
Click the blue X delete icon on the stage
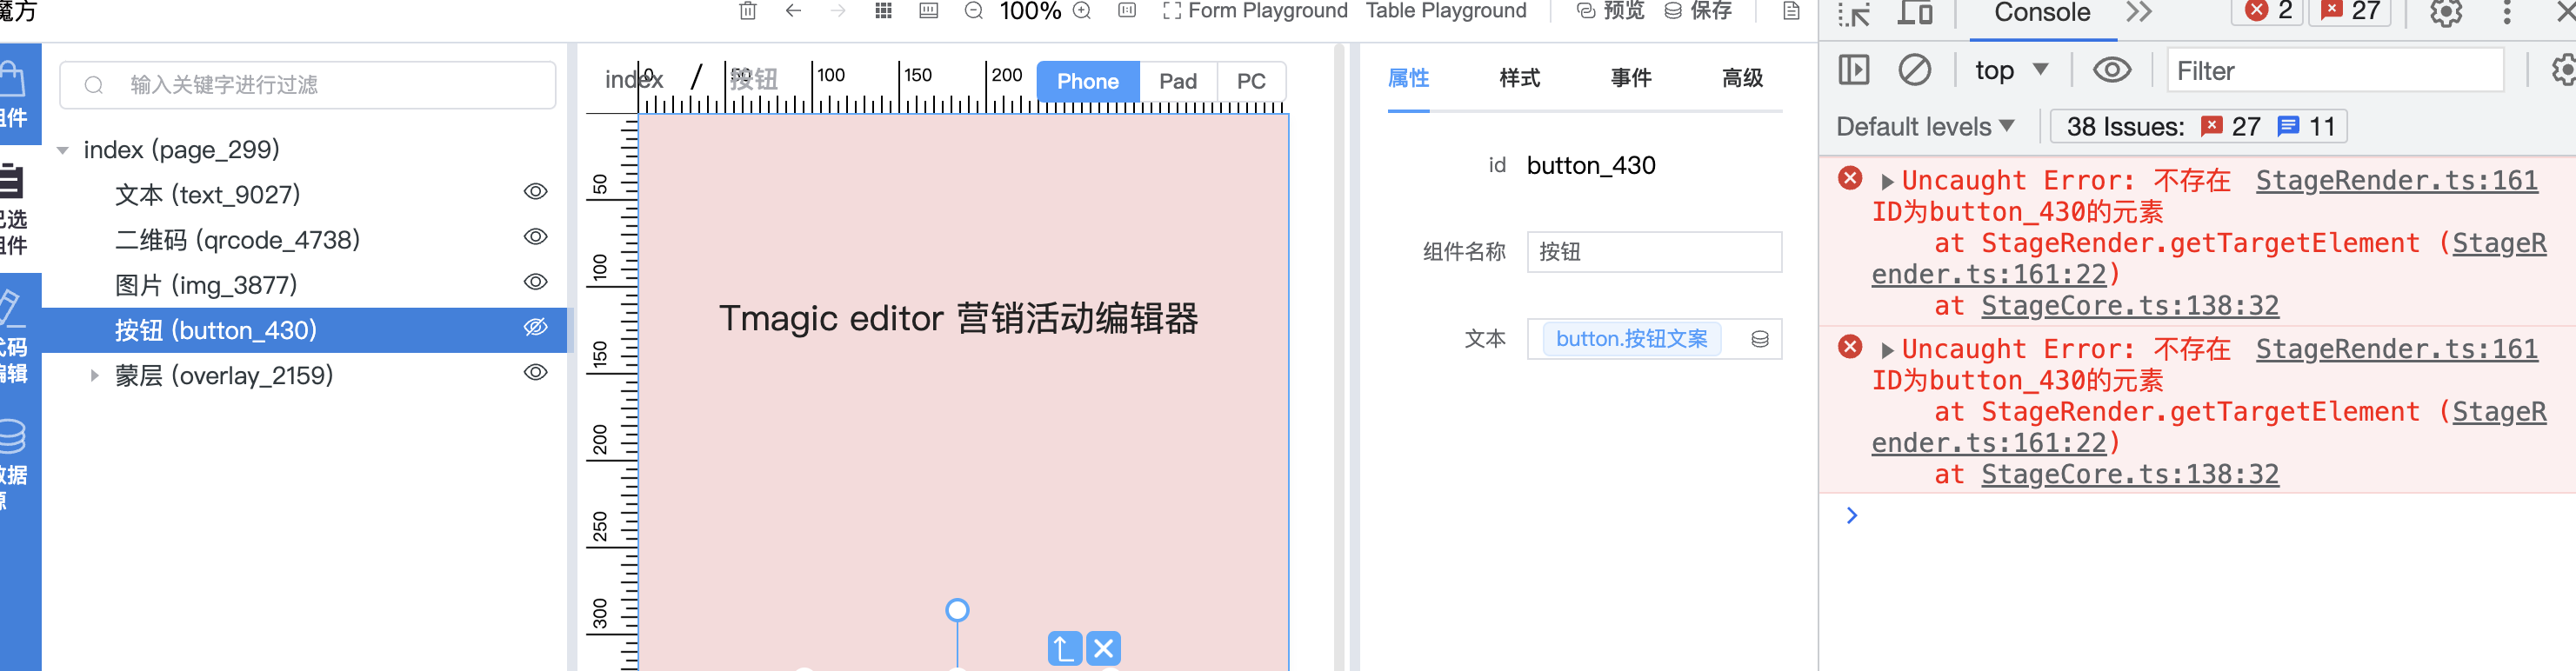(x=1103, y=648)
